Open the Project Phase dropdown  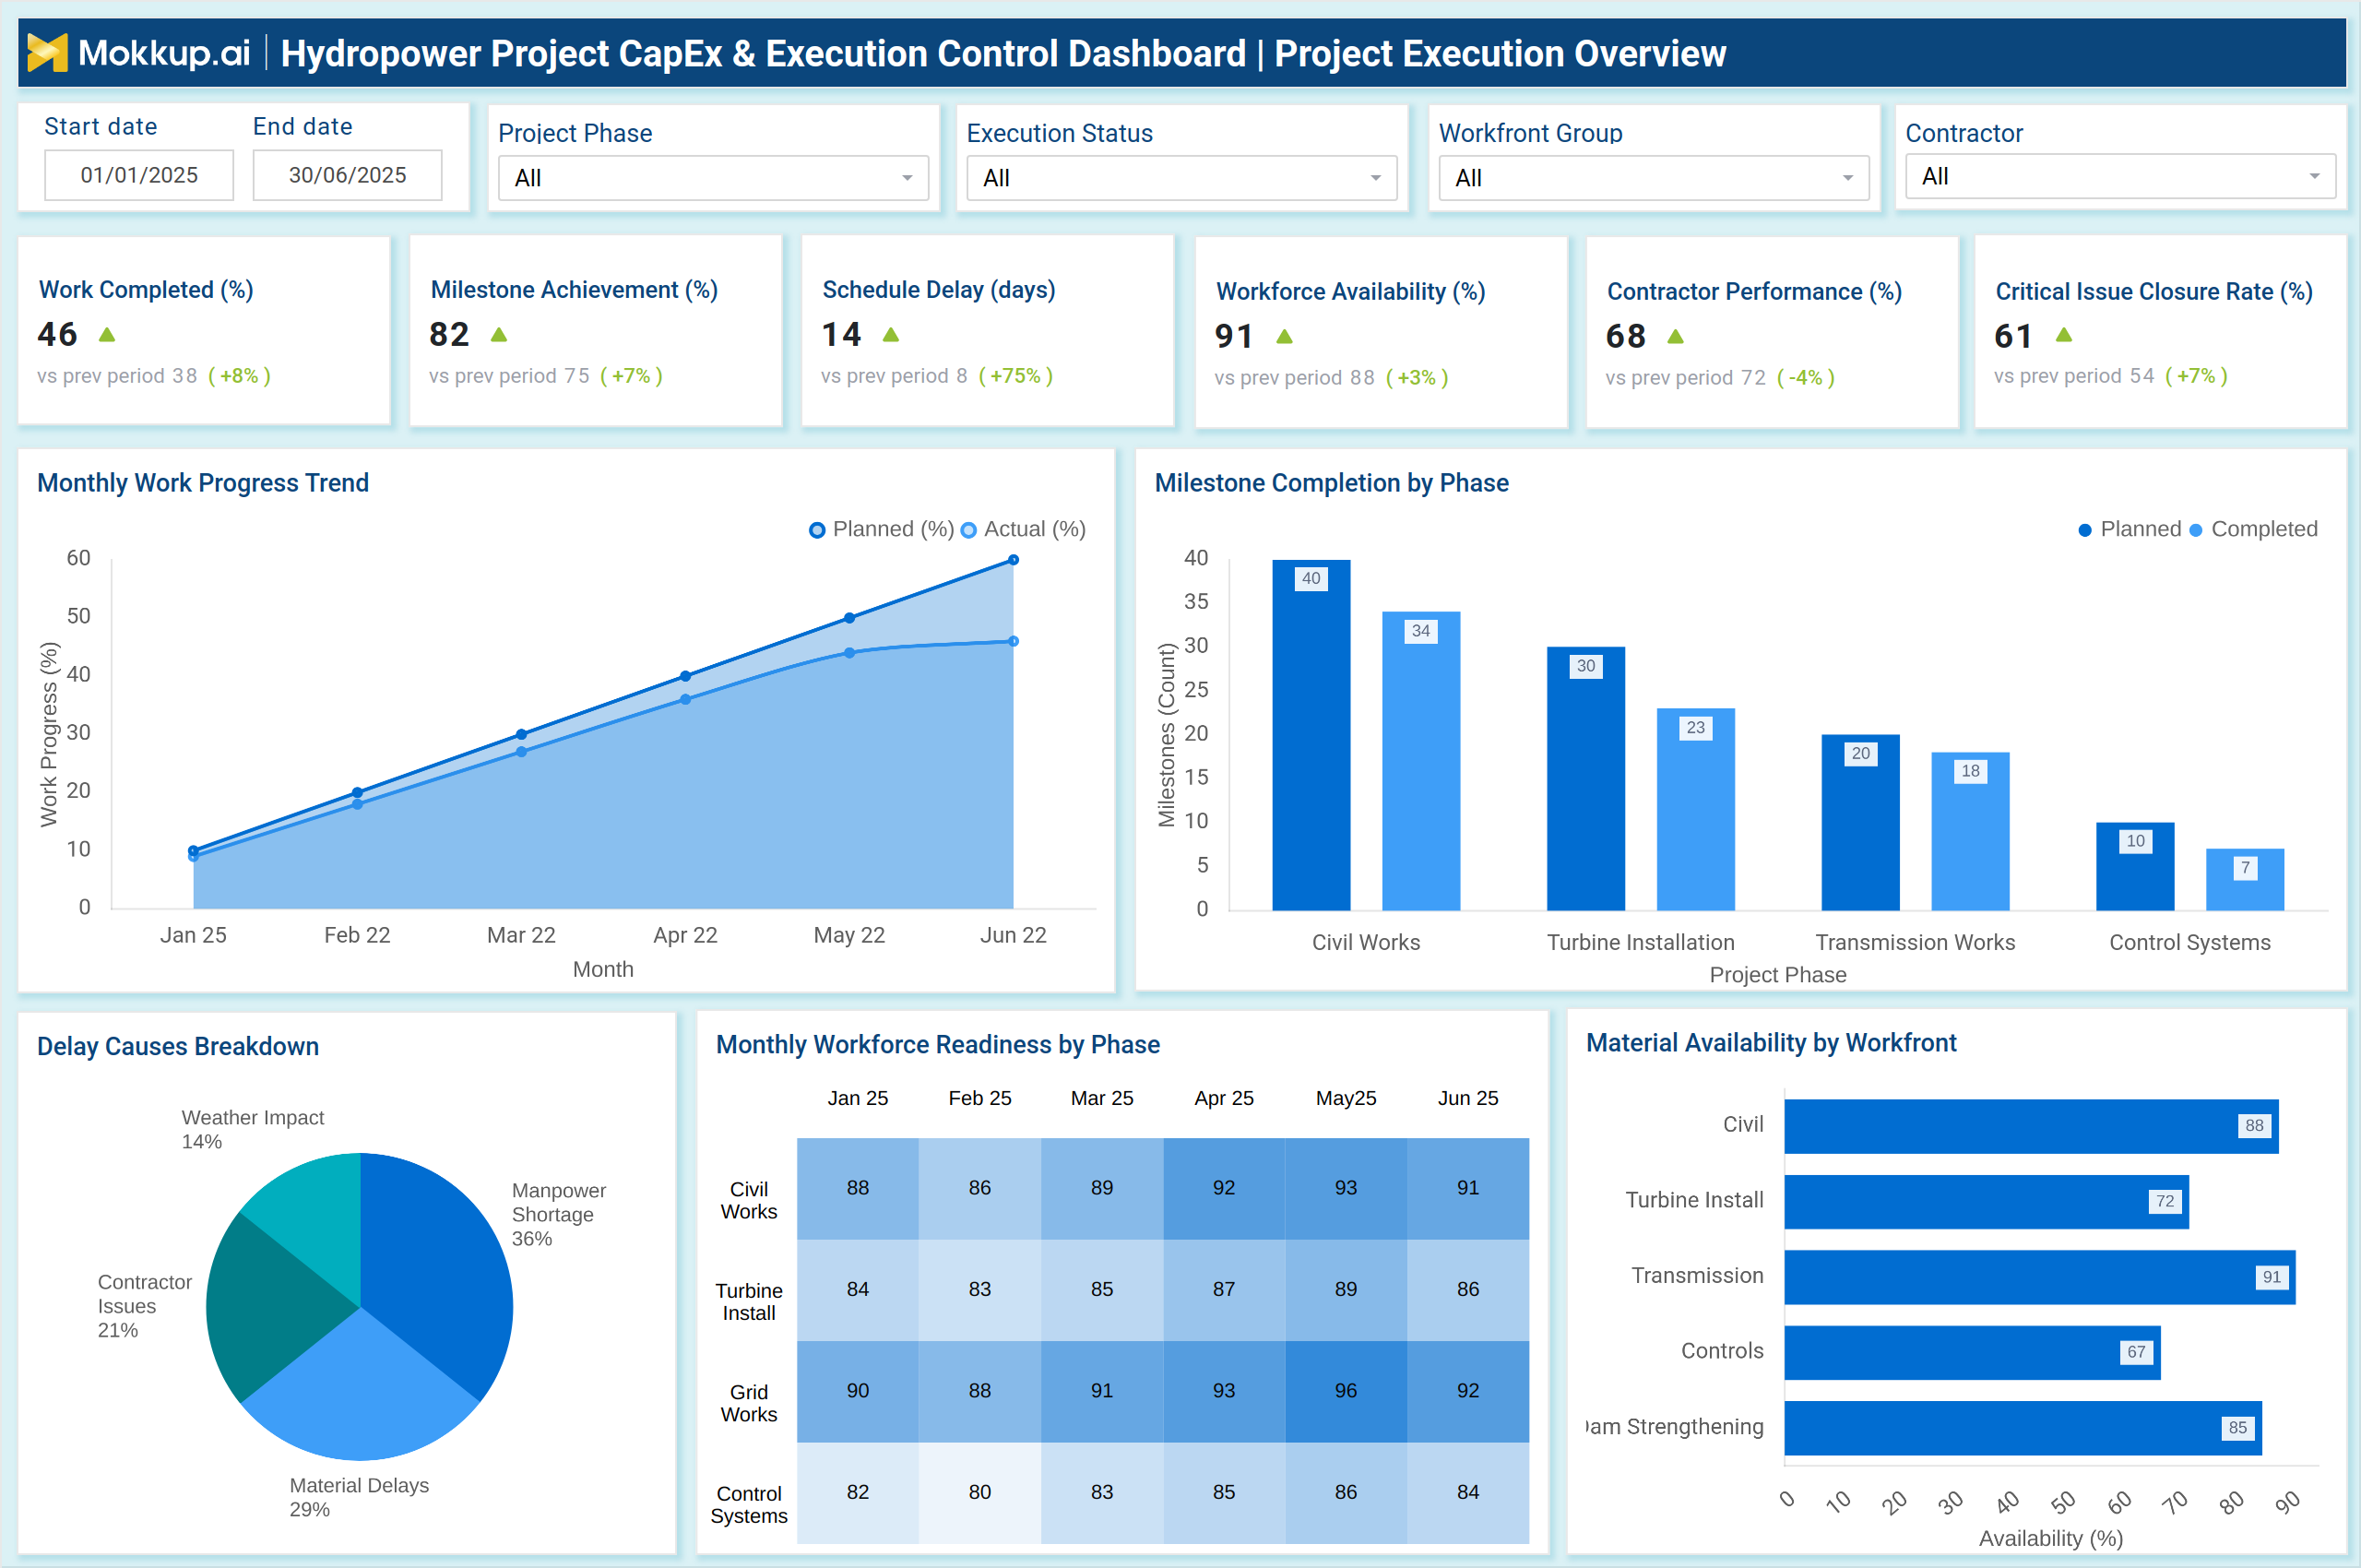(x=713, y=178)
